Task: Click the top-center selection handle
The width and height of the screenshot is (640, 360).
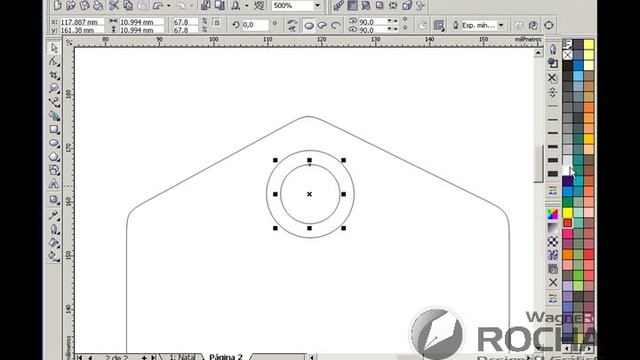Action: (309, 160)
